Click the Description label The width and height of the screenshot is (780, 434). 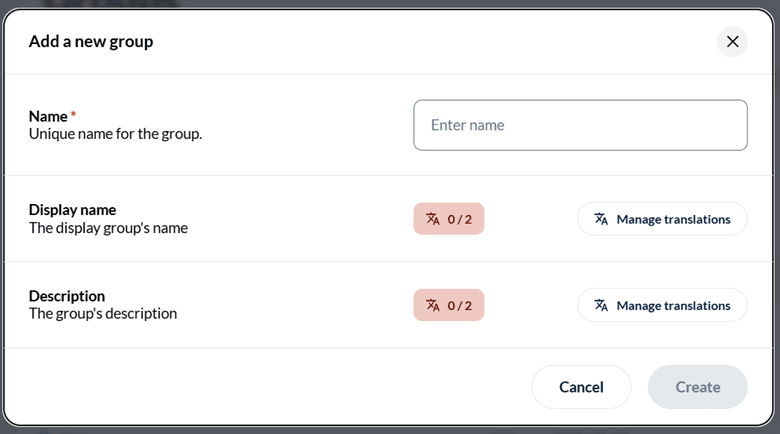coord(67,296)
